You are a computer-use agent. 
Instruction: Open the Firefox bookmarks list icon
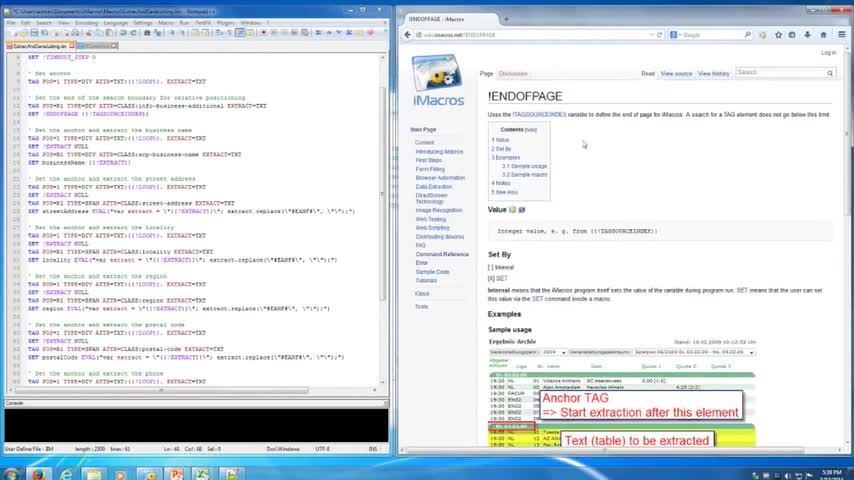point(792,35)
